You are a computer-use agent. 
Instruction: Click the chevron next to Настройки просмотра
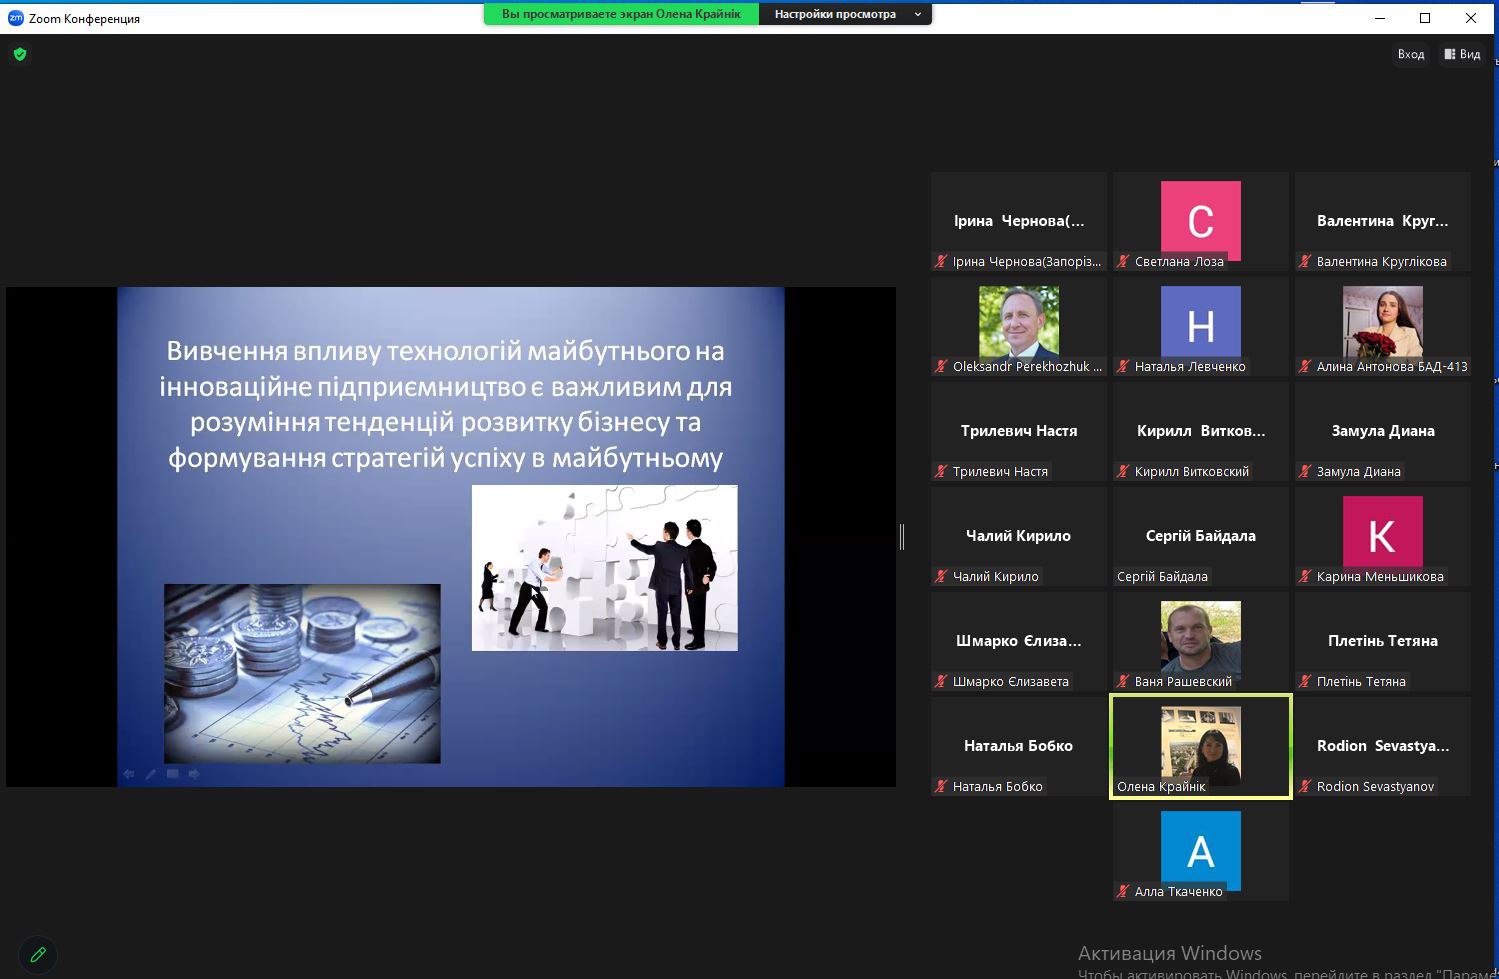918,14
